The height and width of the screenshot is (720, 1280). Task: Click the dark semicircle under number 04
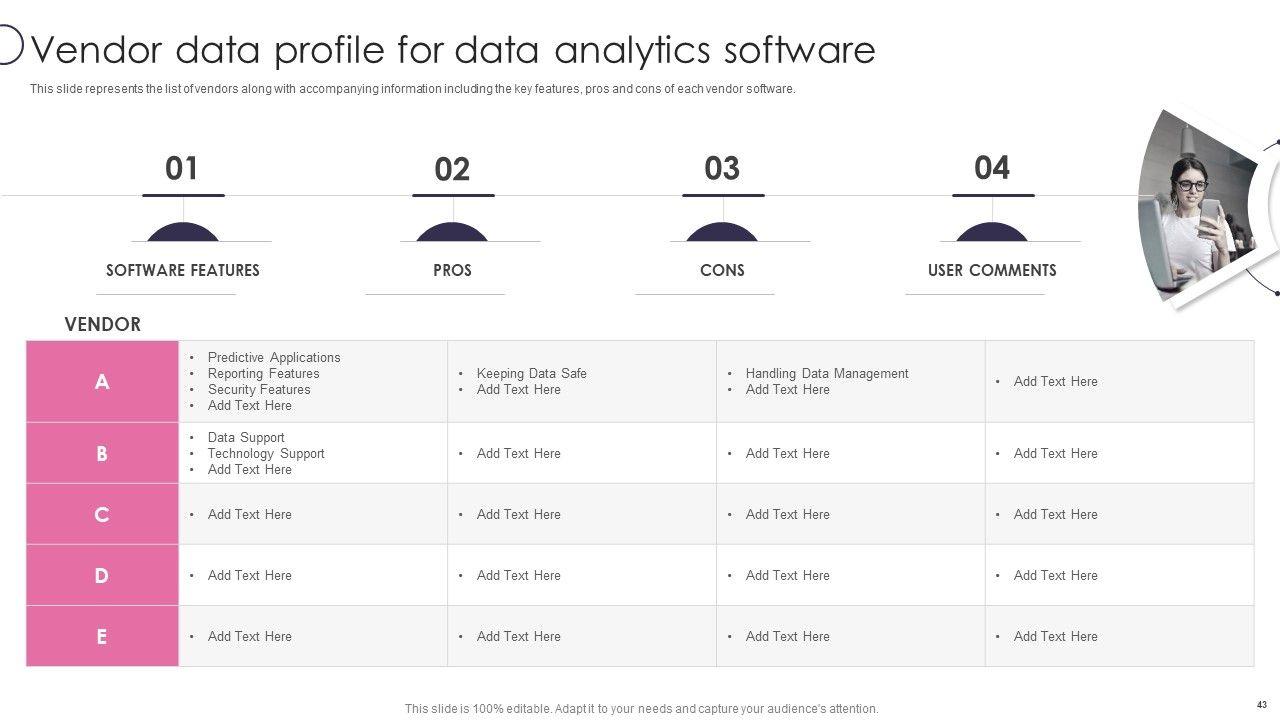coord(992,233)
